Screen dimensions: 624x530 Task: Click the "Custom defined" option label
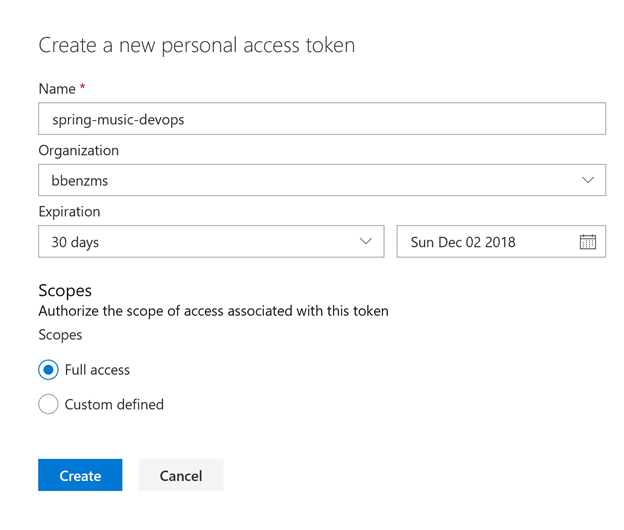114,405
